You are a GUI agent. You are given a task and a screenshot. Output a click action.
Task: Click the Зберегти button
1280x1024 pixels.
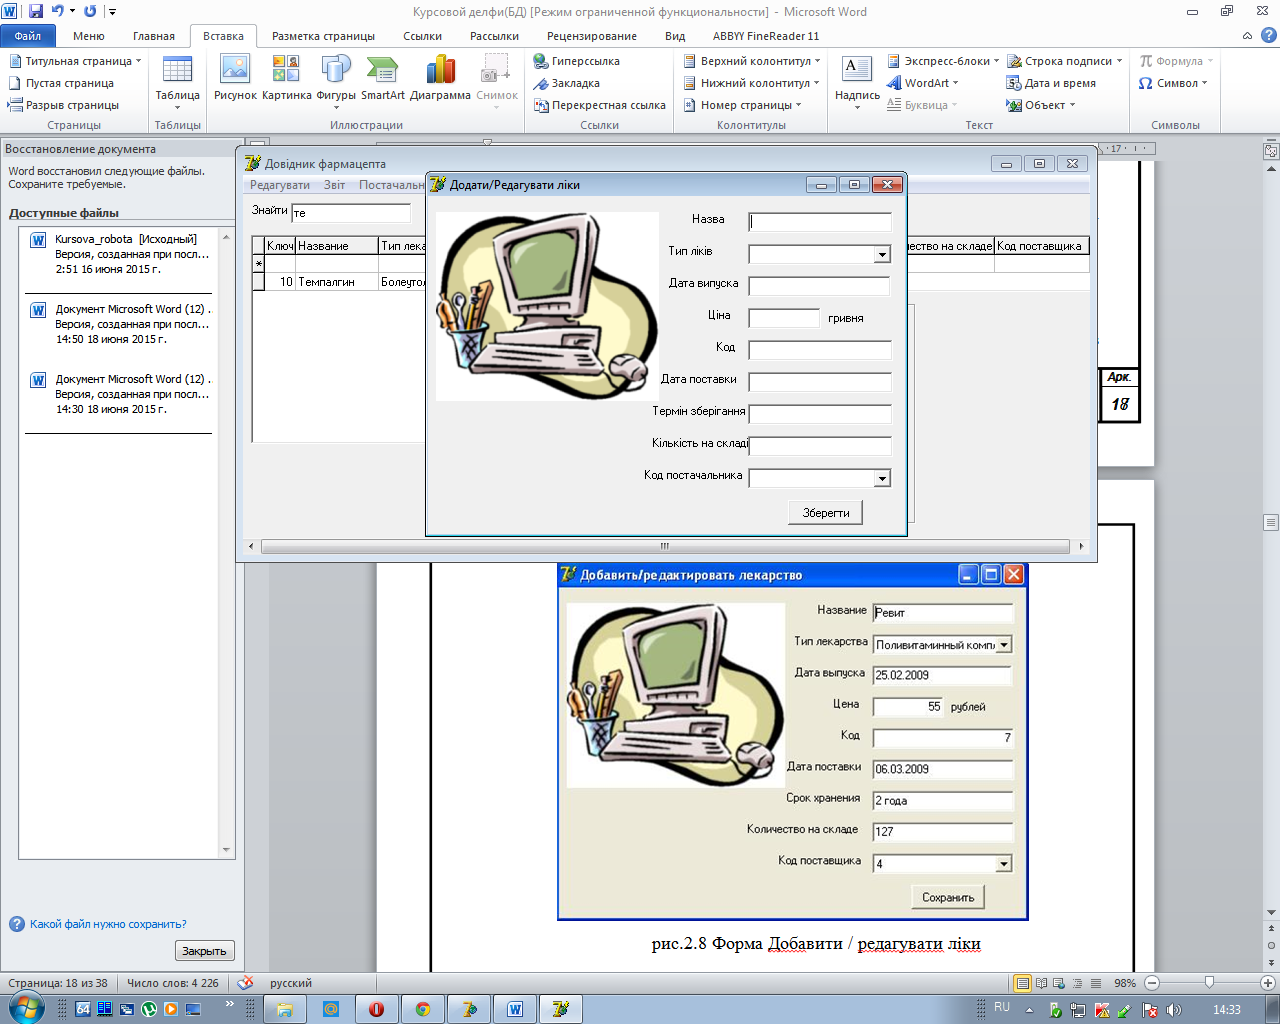click(x=826, y=512)
